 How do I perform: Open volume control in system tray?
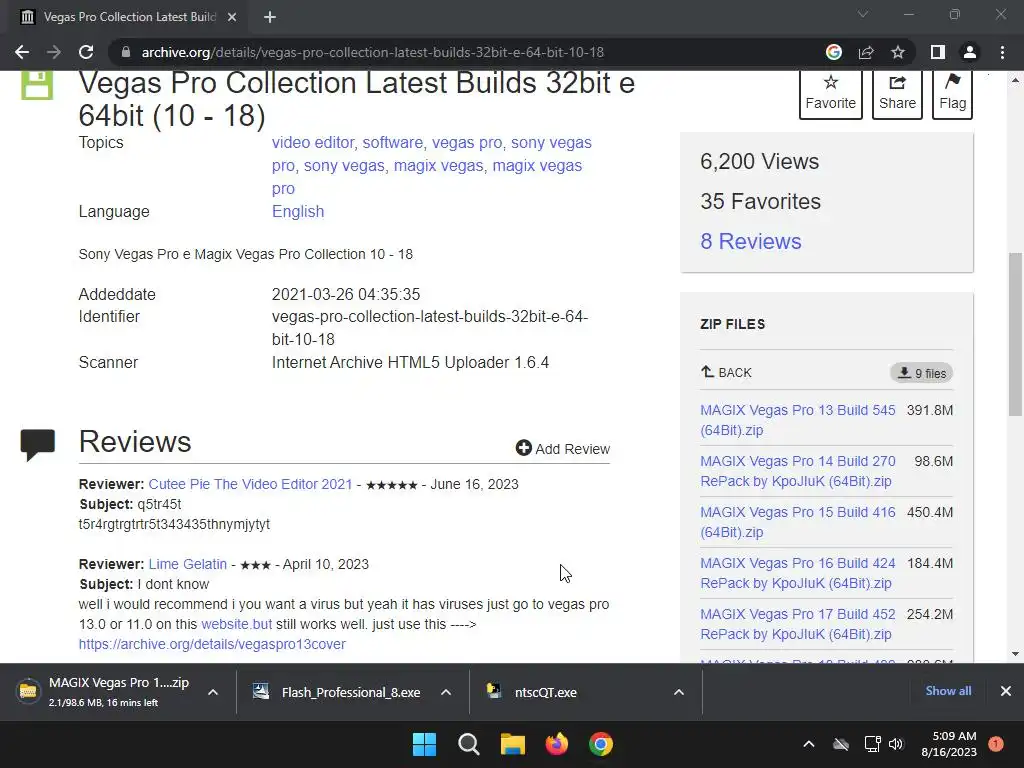[x=896, y=744]
